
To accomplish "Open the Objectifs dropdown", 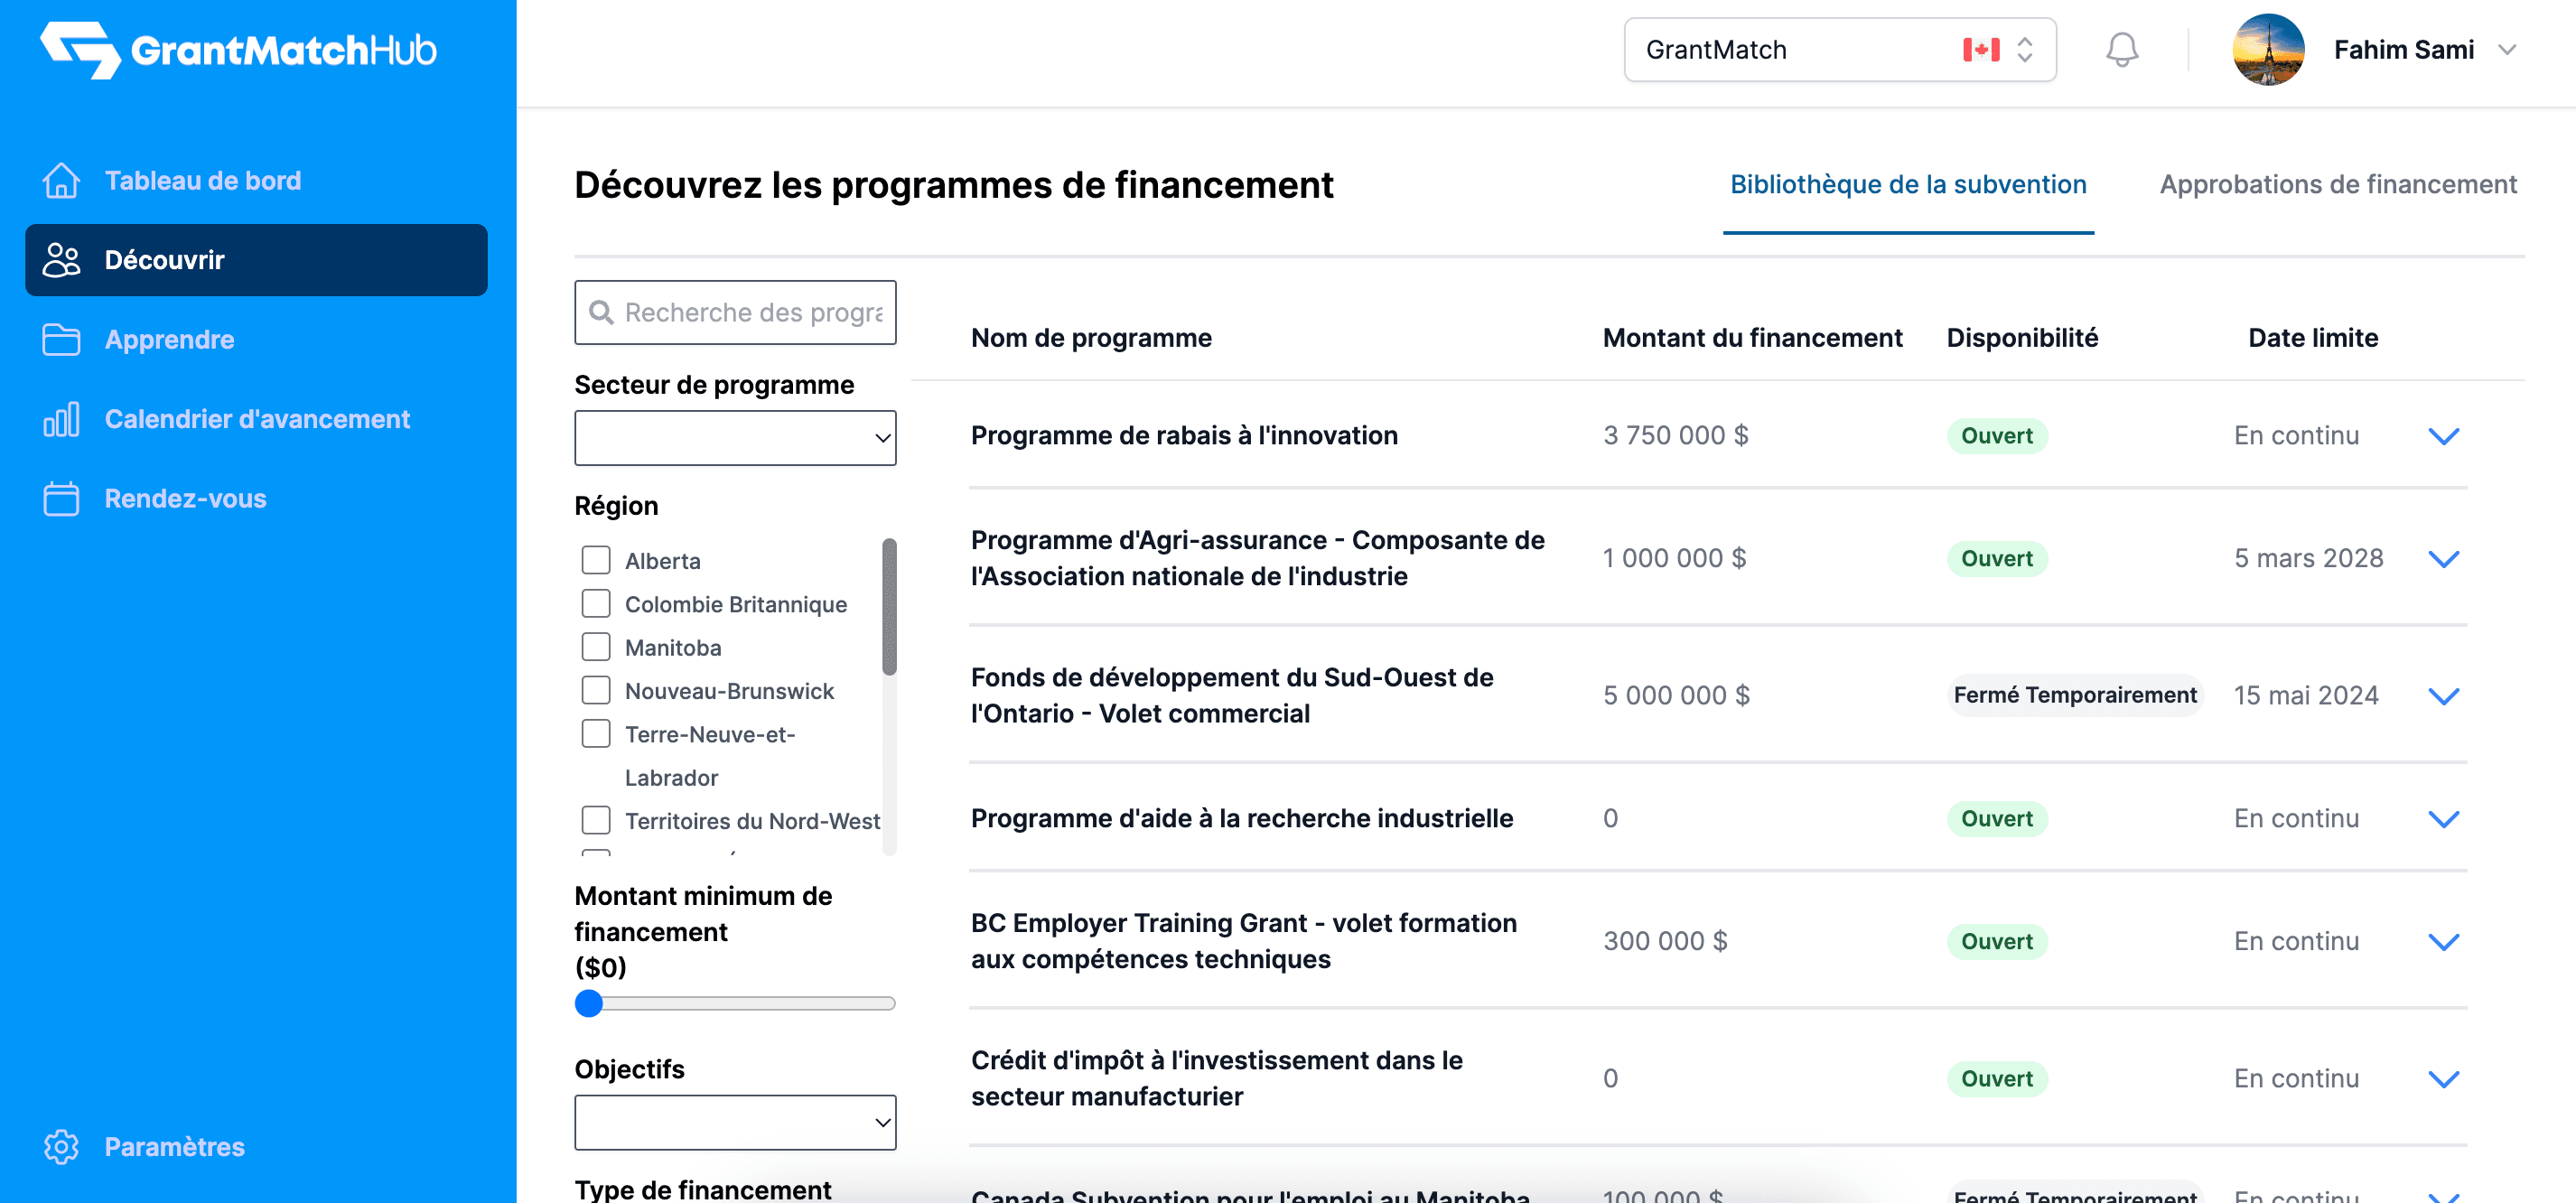I will pyautogui.click(x=735, y=1123).
